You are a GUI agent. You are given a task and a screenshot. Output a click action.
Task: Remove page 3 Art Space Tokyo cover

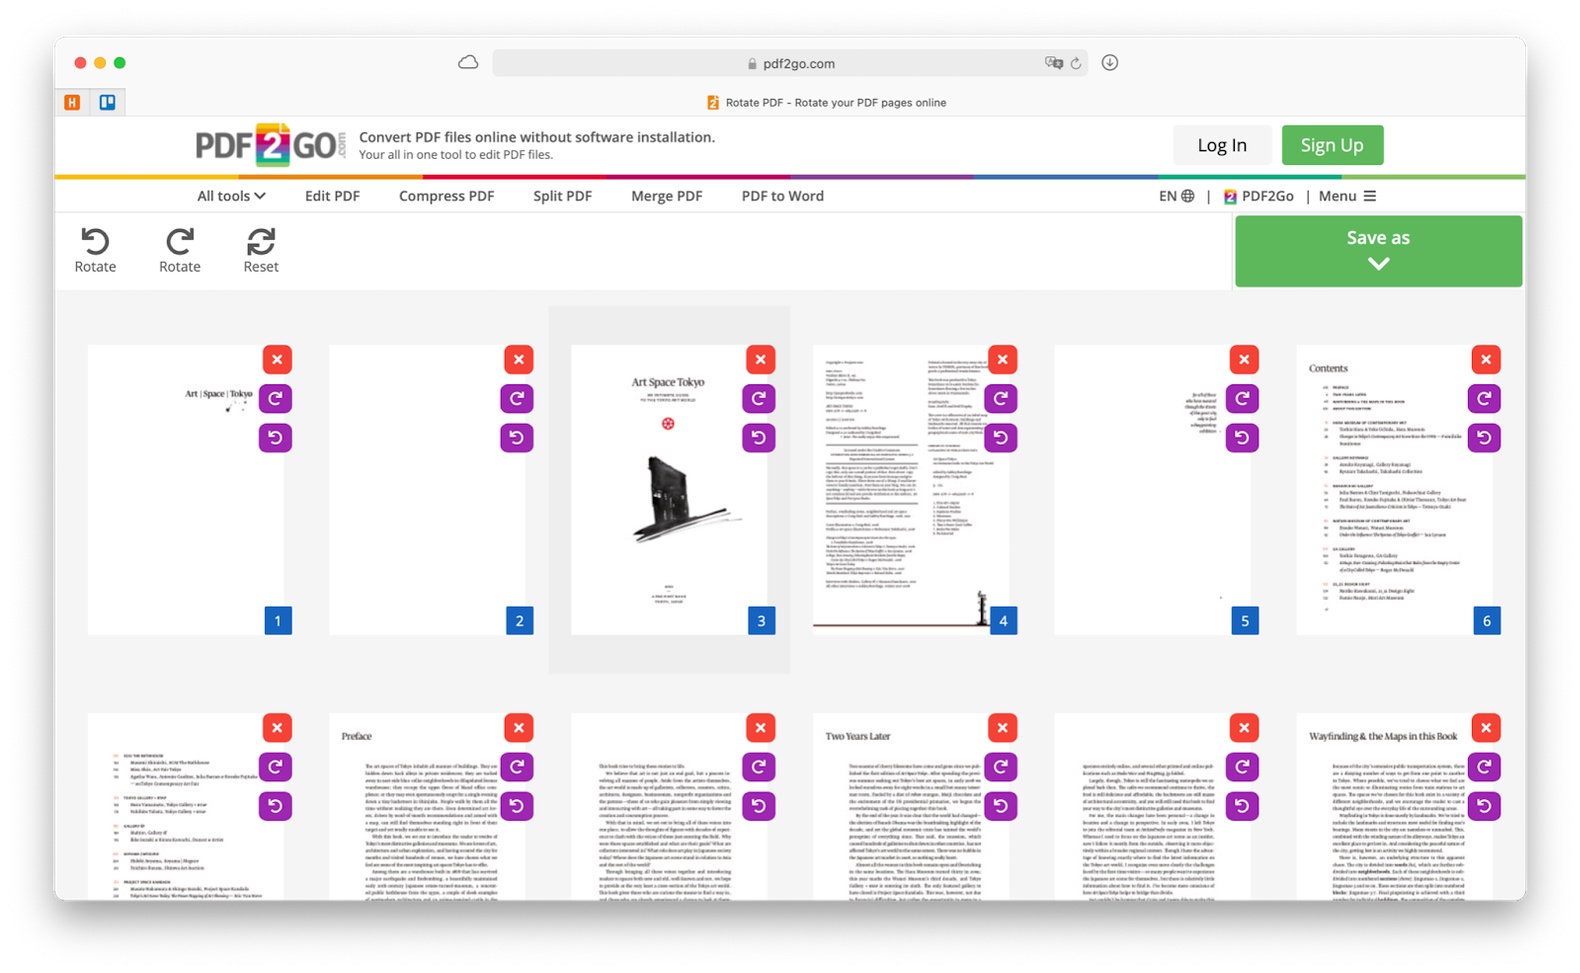point(761,359)
